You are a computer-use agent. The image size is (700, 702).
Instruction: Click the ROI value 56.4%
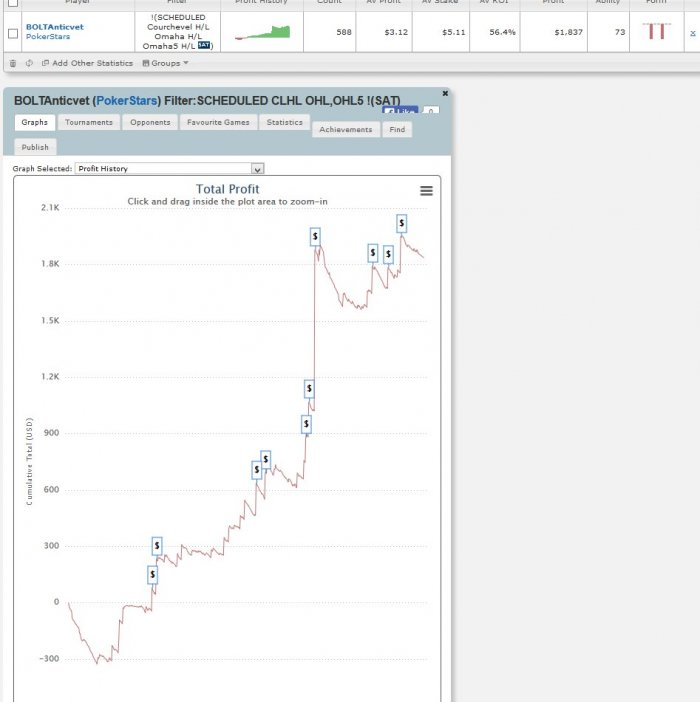(x=502, y=32)
